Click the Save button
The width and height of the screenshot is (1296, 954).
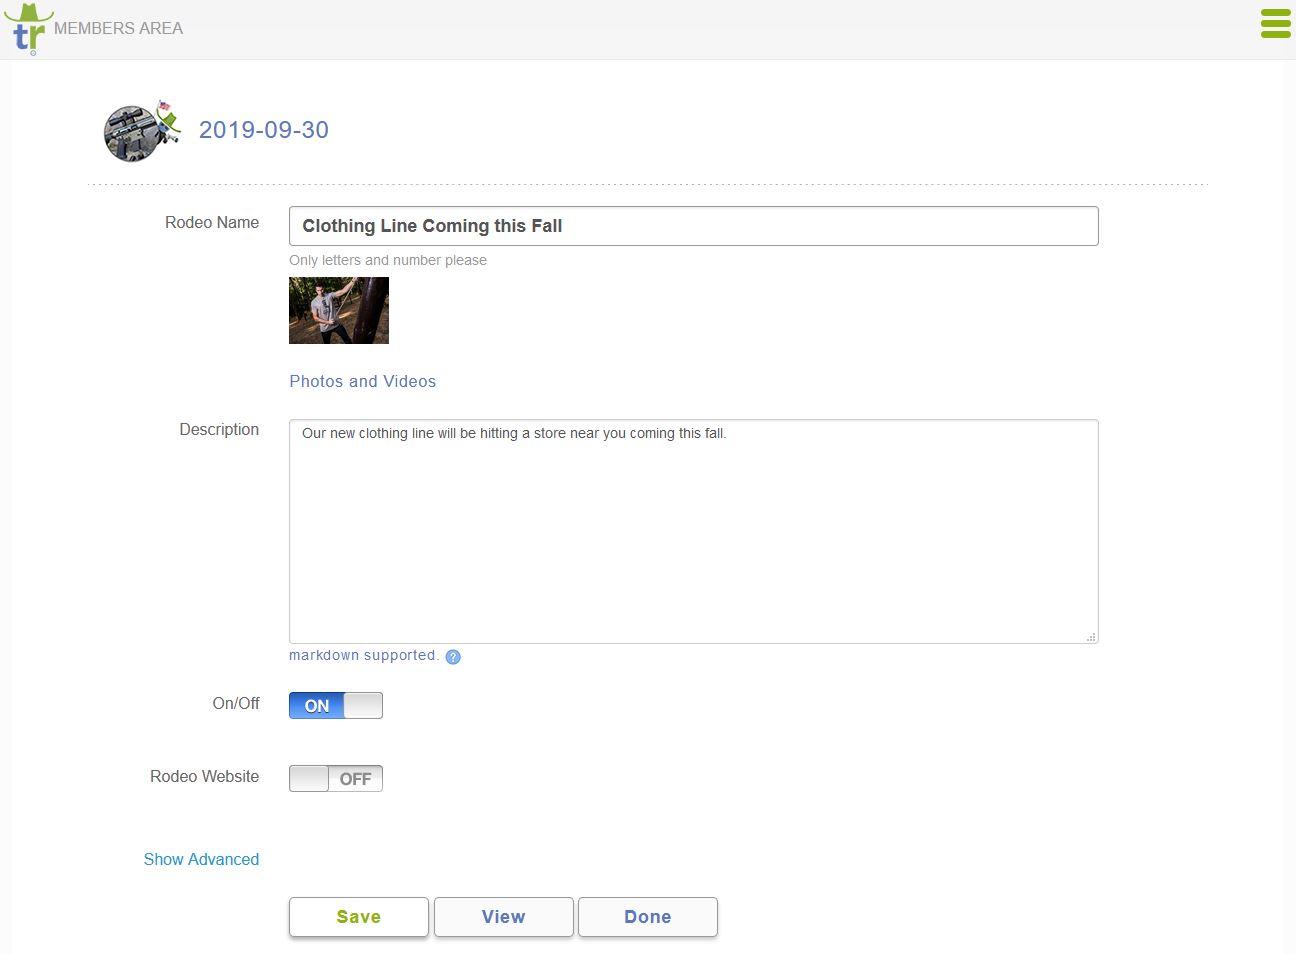click(359, 917)
